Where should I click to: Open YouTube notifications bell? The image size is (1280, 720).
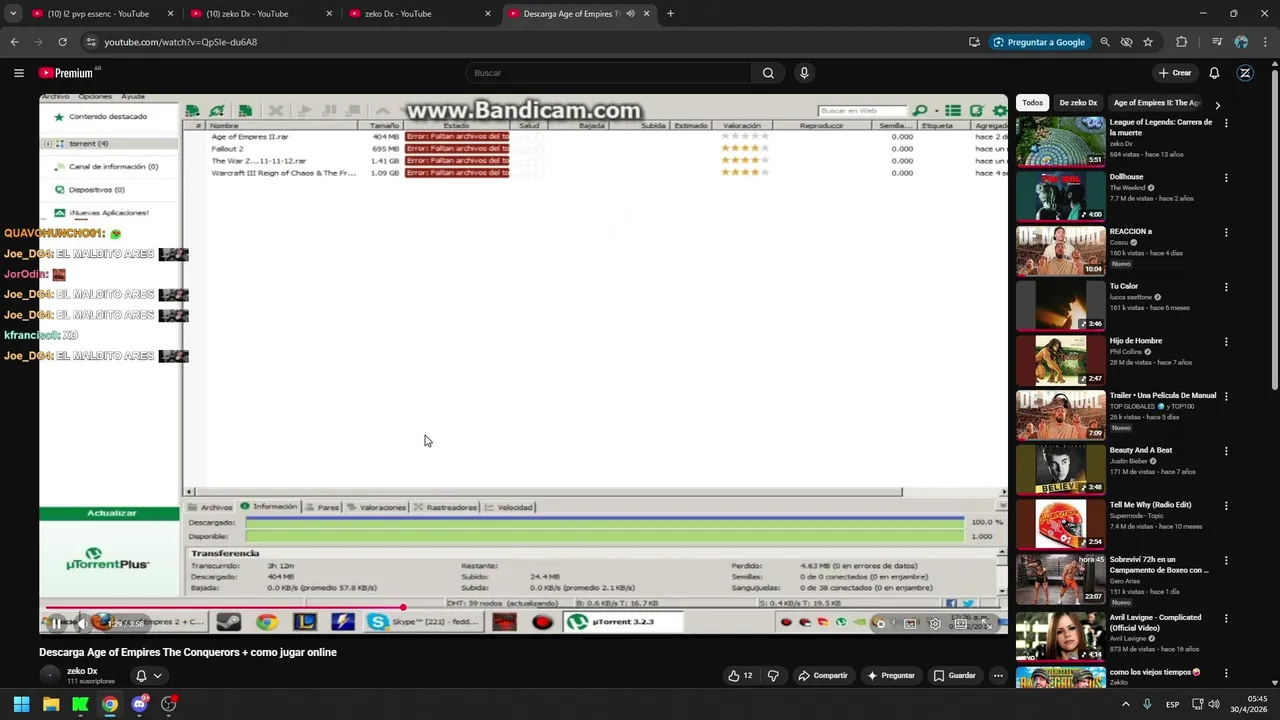pos(1214,73)
